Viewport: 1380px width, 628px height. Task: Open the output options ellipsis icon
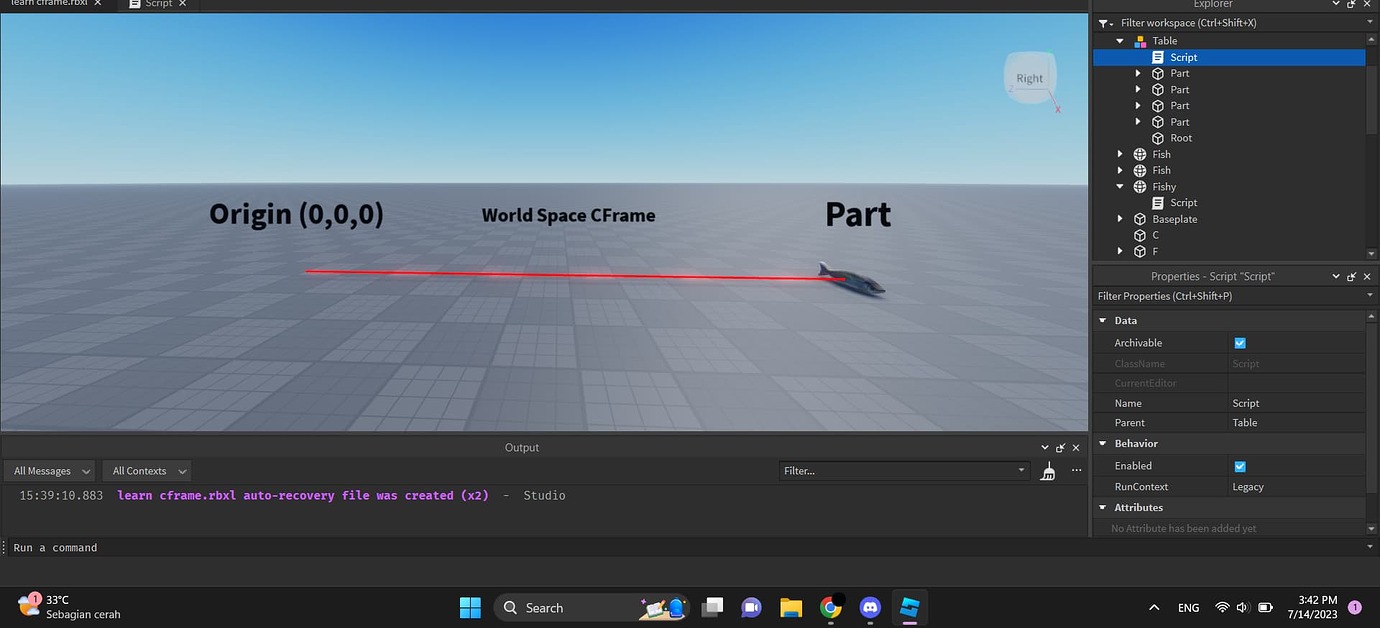[x=1076, y=470]
